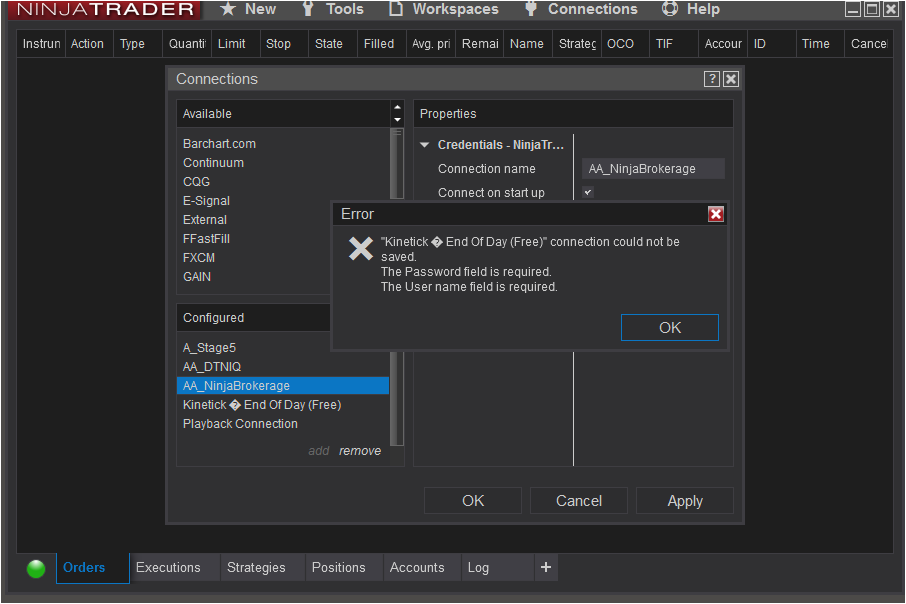The height and width of the screenshot is (604, 906).
Task: Open the New menu with star icon
Action: [248, 9]
